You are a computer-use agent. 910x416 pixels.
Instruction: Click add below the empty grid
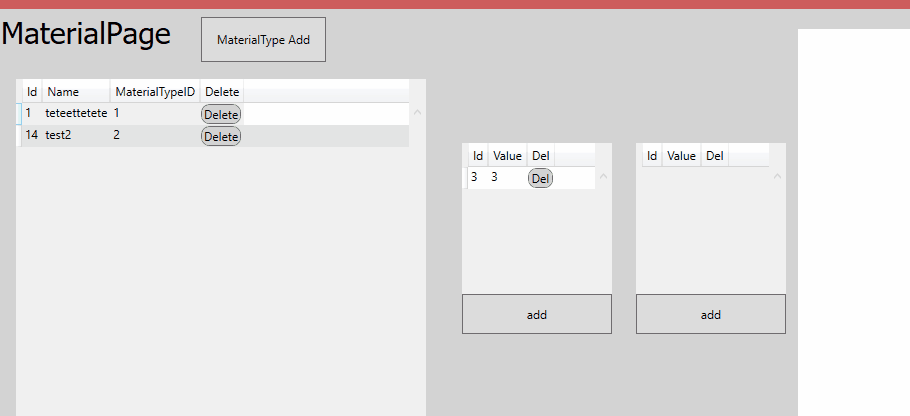(x=710, y=314)
